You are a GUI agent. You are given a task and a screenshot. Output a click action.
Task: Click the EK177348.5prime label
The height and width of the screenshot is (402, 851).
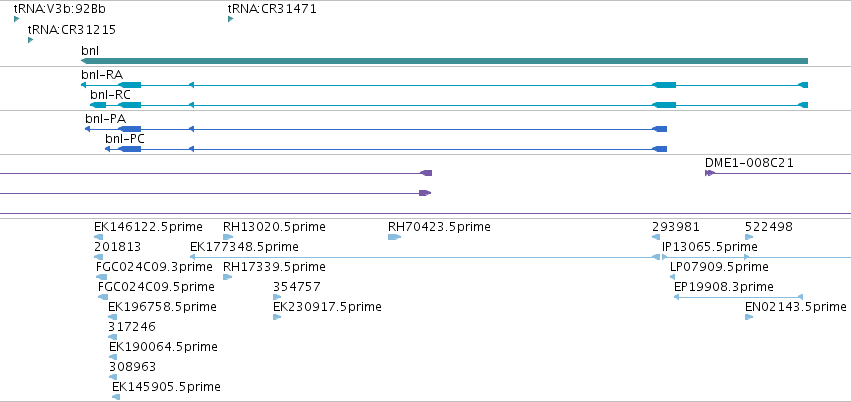(244, 247)
